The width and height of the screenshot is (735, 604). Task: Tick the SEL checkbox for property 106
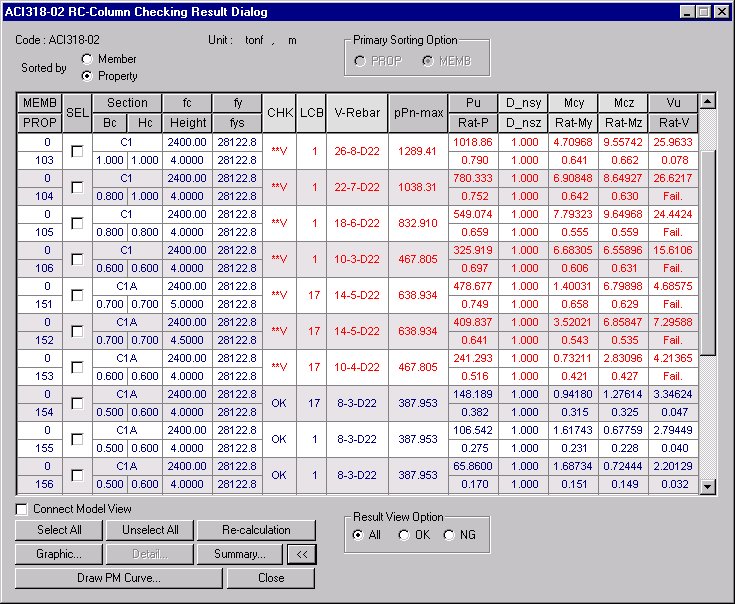coord(77,259)
